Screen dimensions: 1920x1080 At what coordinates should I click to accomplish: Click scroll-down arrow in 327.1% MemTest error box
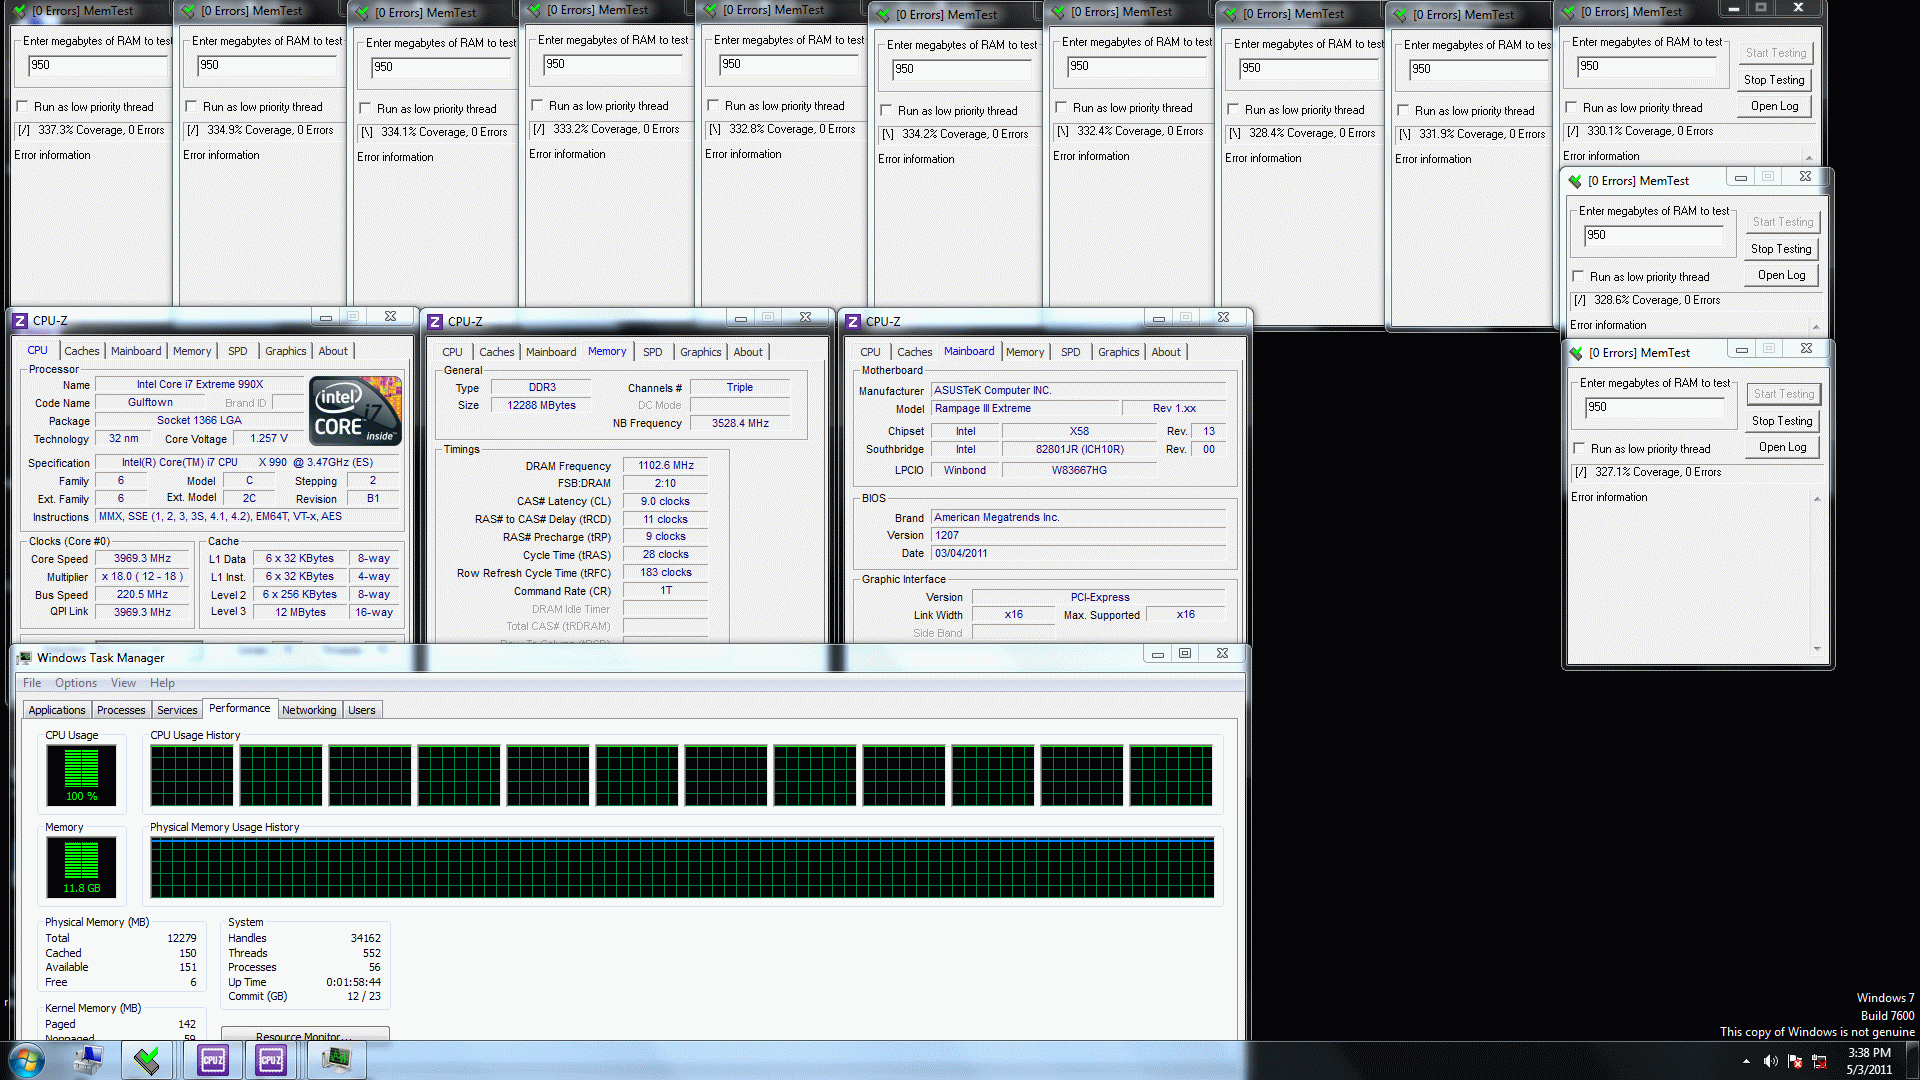[1817, 649]
